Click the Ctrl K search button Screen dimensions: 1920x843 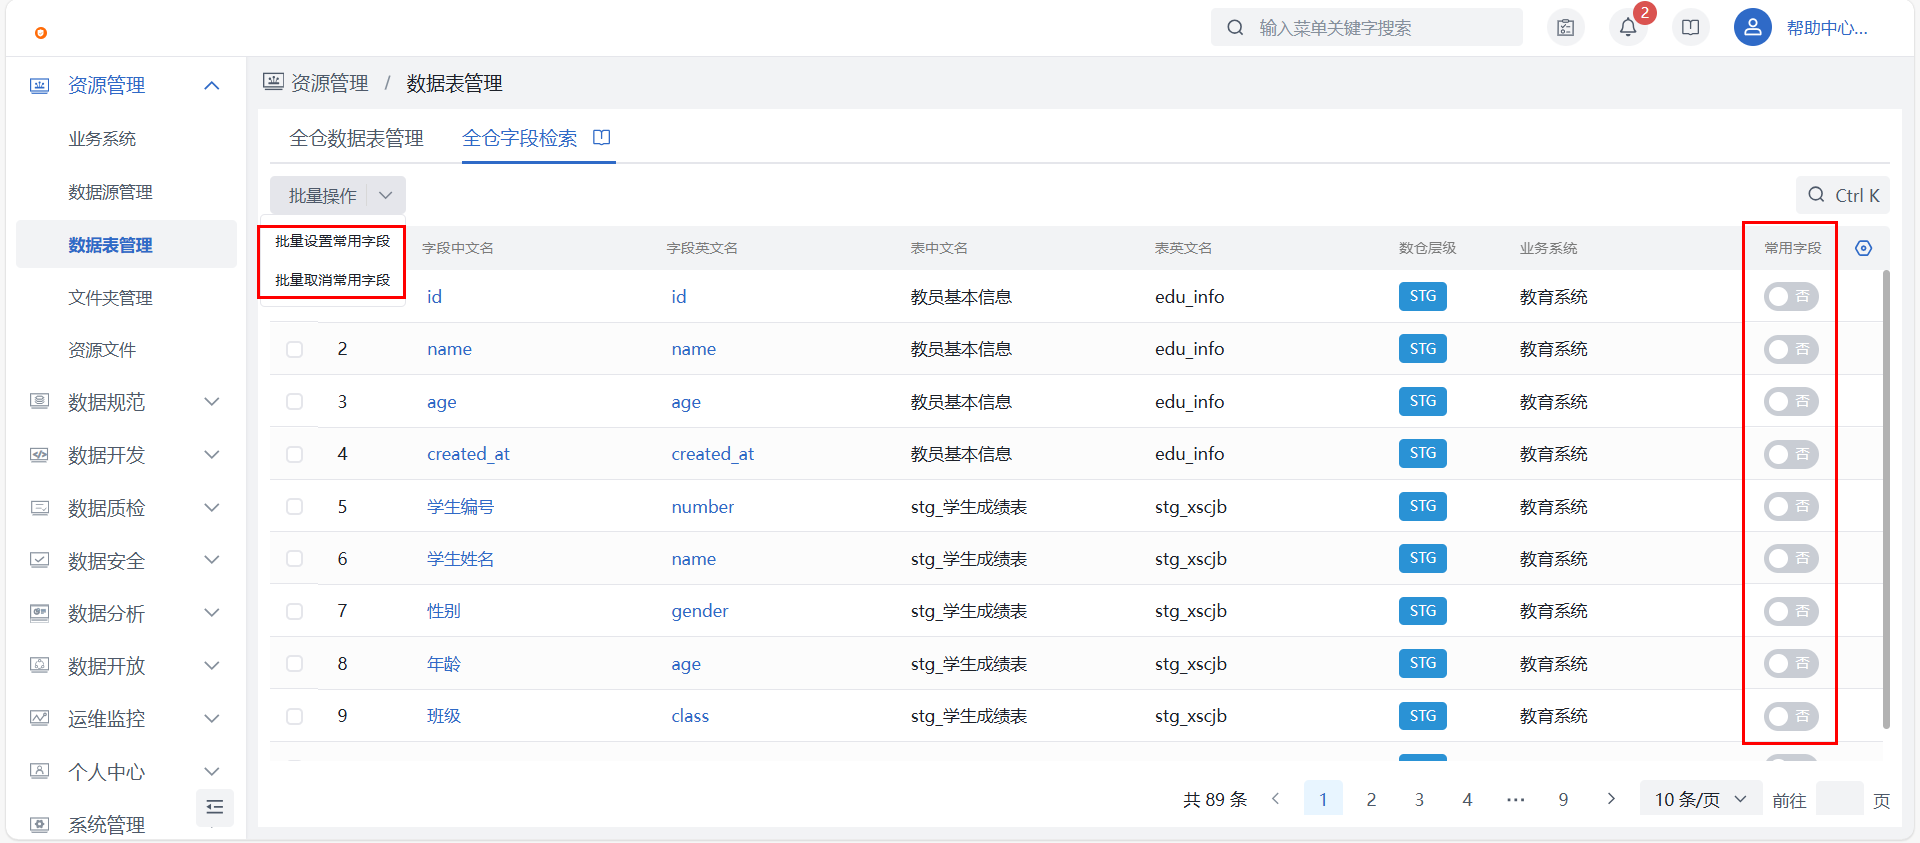1843,195
